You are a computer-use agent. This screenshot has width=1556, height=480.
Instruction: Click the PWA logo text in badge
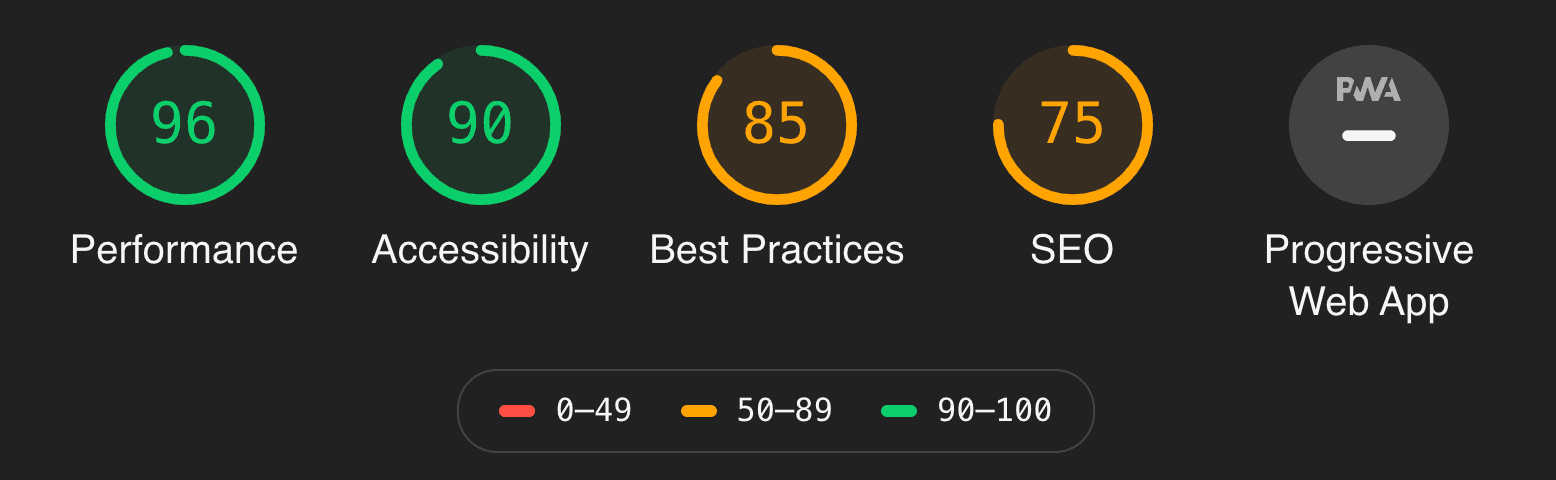[x=1368, y=90]
